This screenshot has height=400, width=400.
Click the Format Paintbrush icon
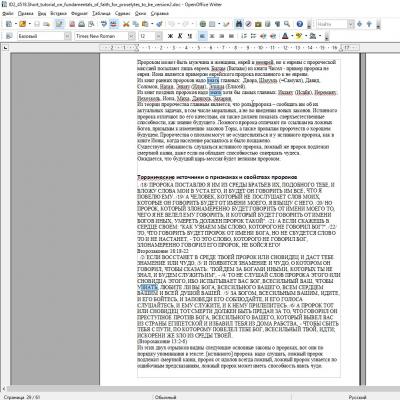(159, 24)
